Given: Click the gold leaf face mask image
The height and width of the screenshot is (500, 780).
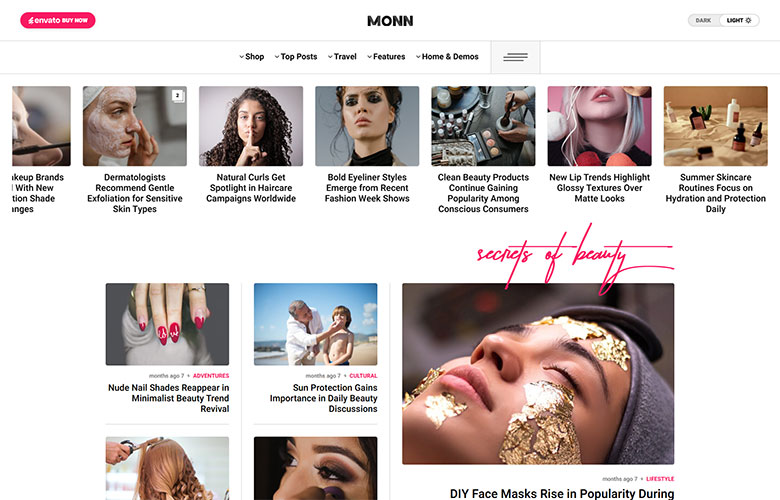Looking at the screenshot, I should click(x=538, y=374).
